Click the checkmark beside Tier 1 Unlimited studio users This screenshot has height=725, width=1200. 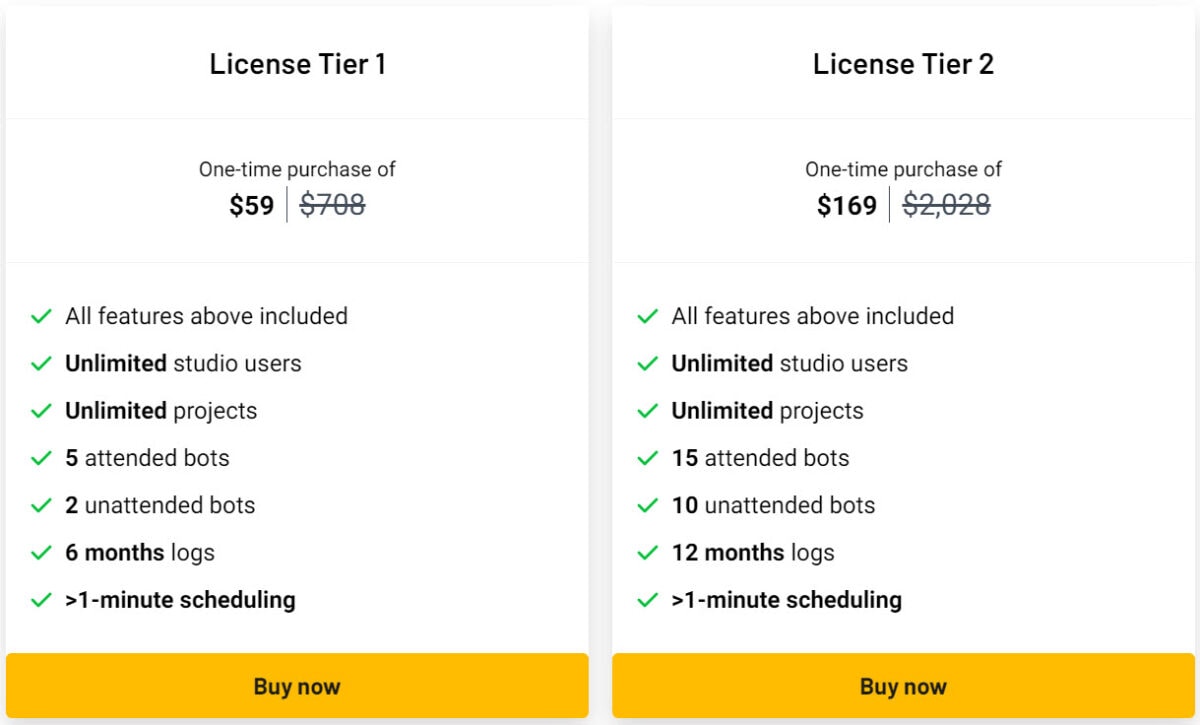[40, 364]
